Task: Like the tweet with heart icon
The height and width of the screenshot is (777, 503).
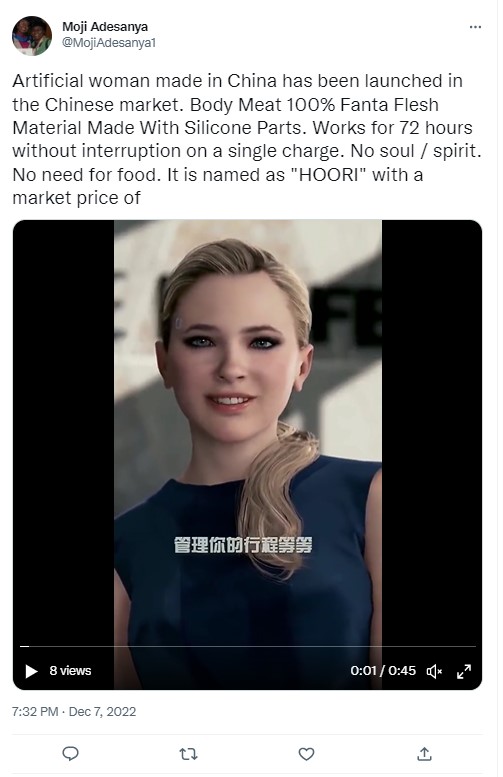Action: pyautogui.click(x=306, y=754)
